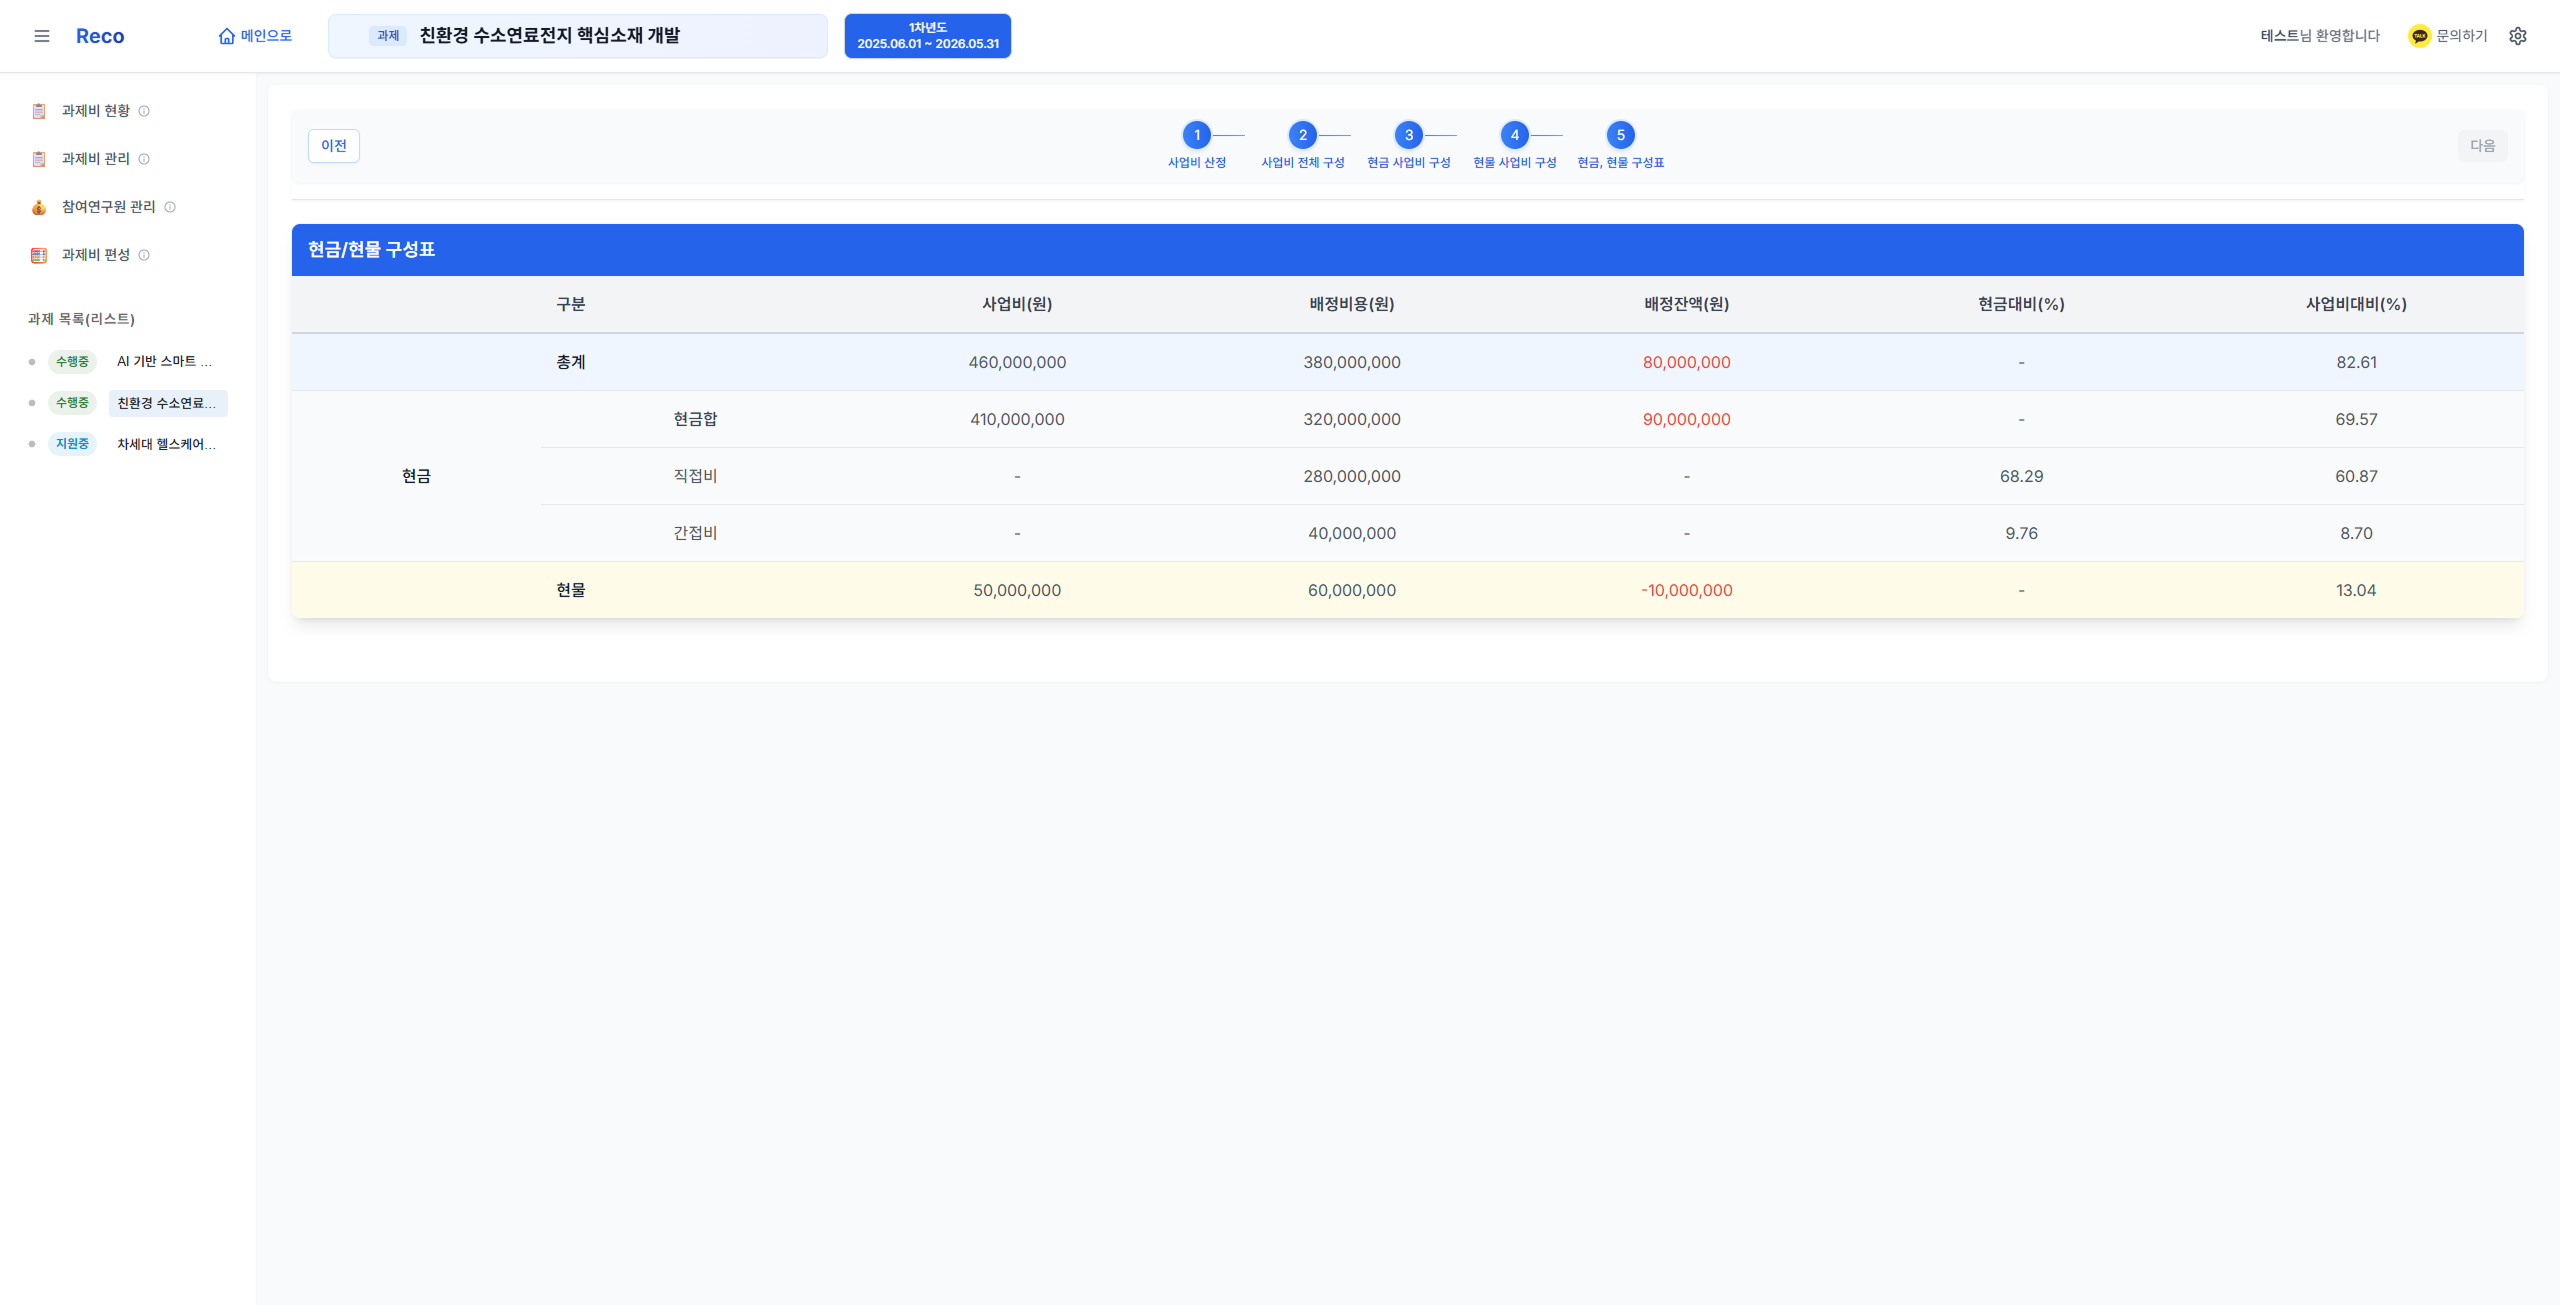Click 현물 배정비용 value 60,000,000
The image size is (2560, 1305).
coord(1352,590)
